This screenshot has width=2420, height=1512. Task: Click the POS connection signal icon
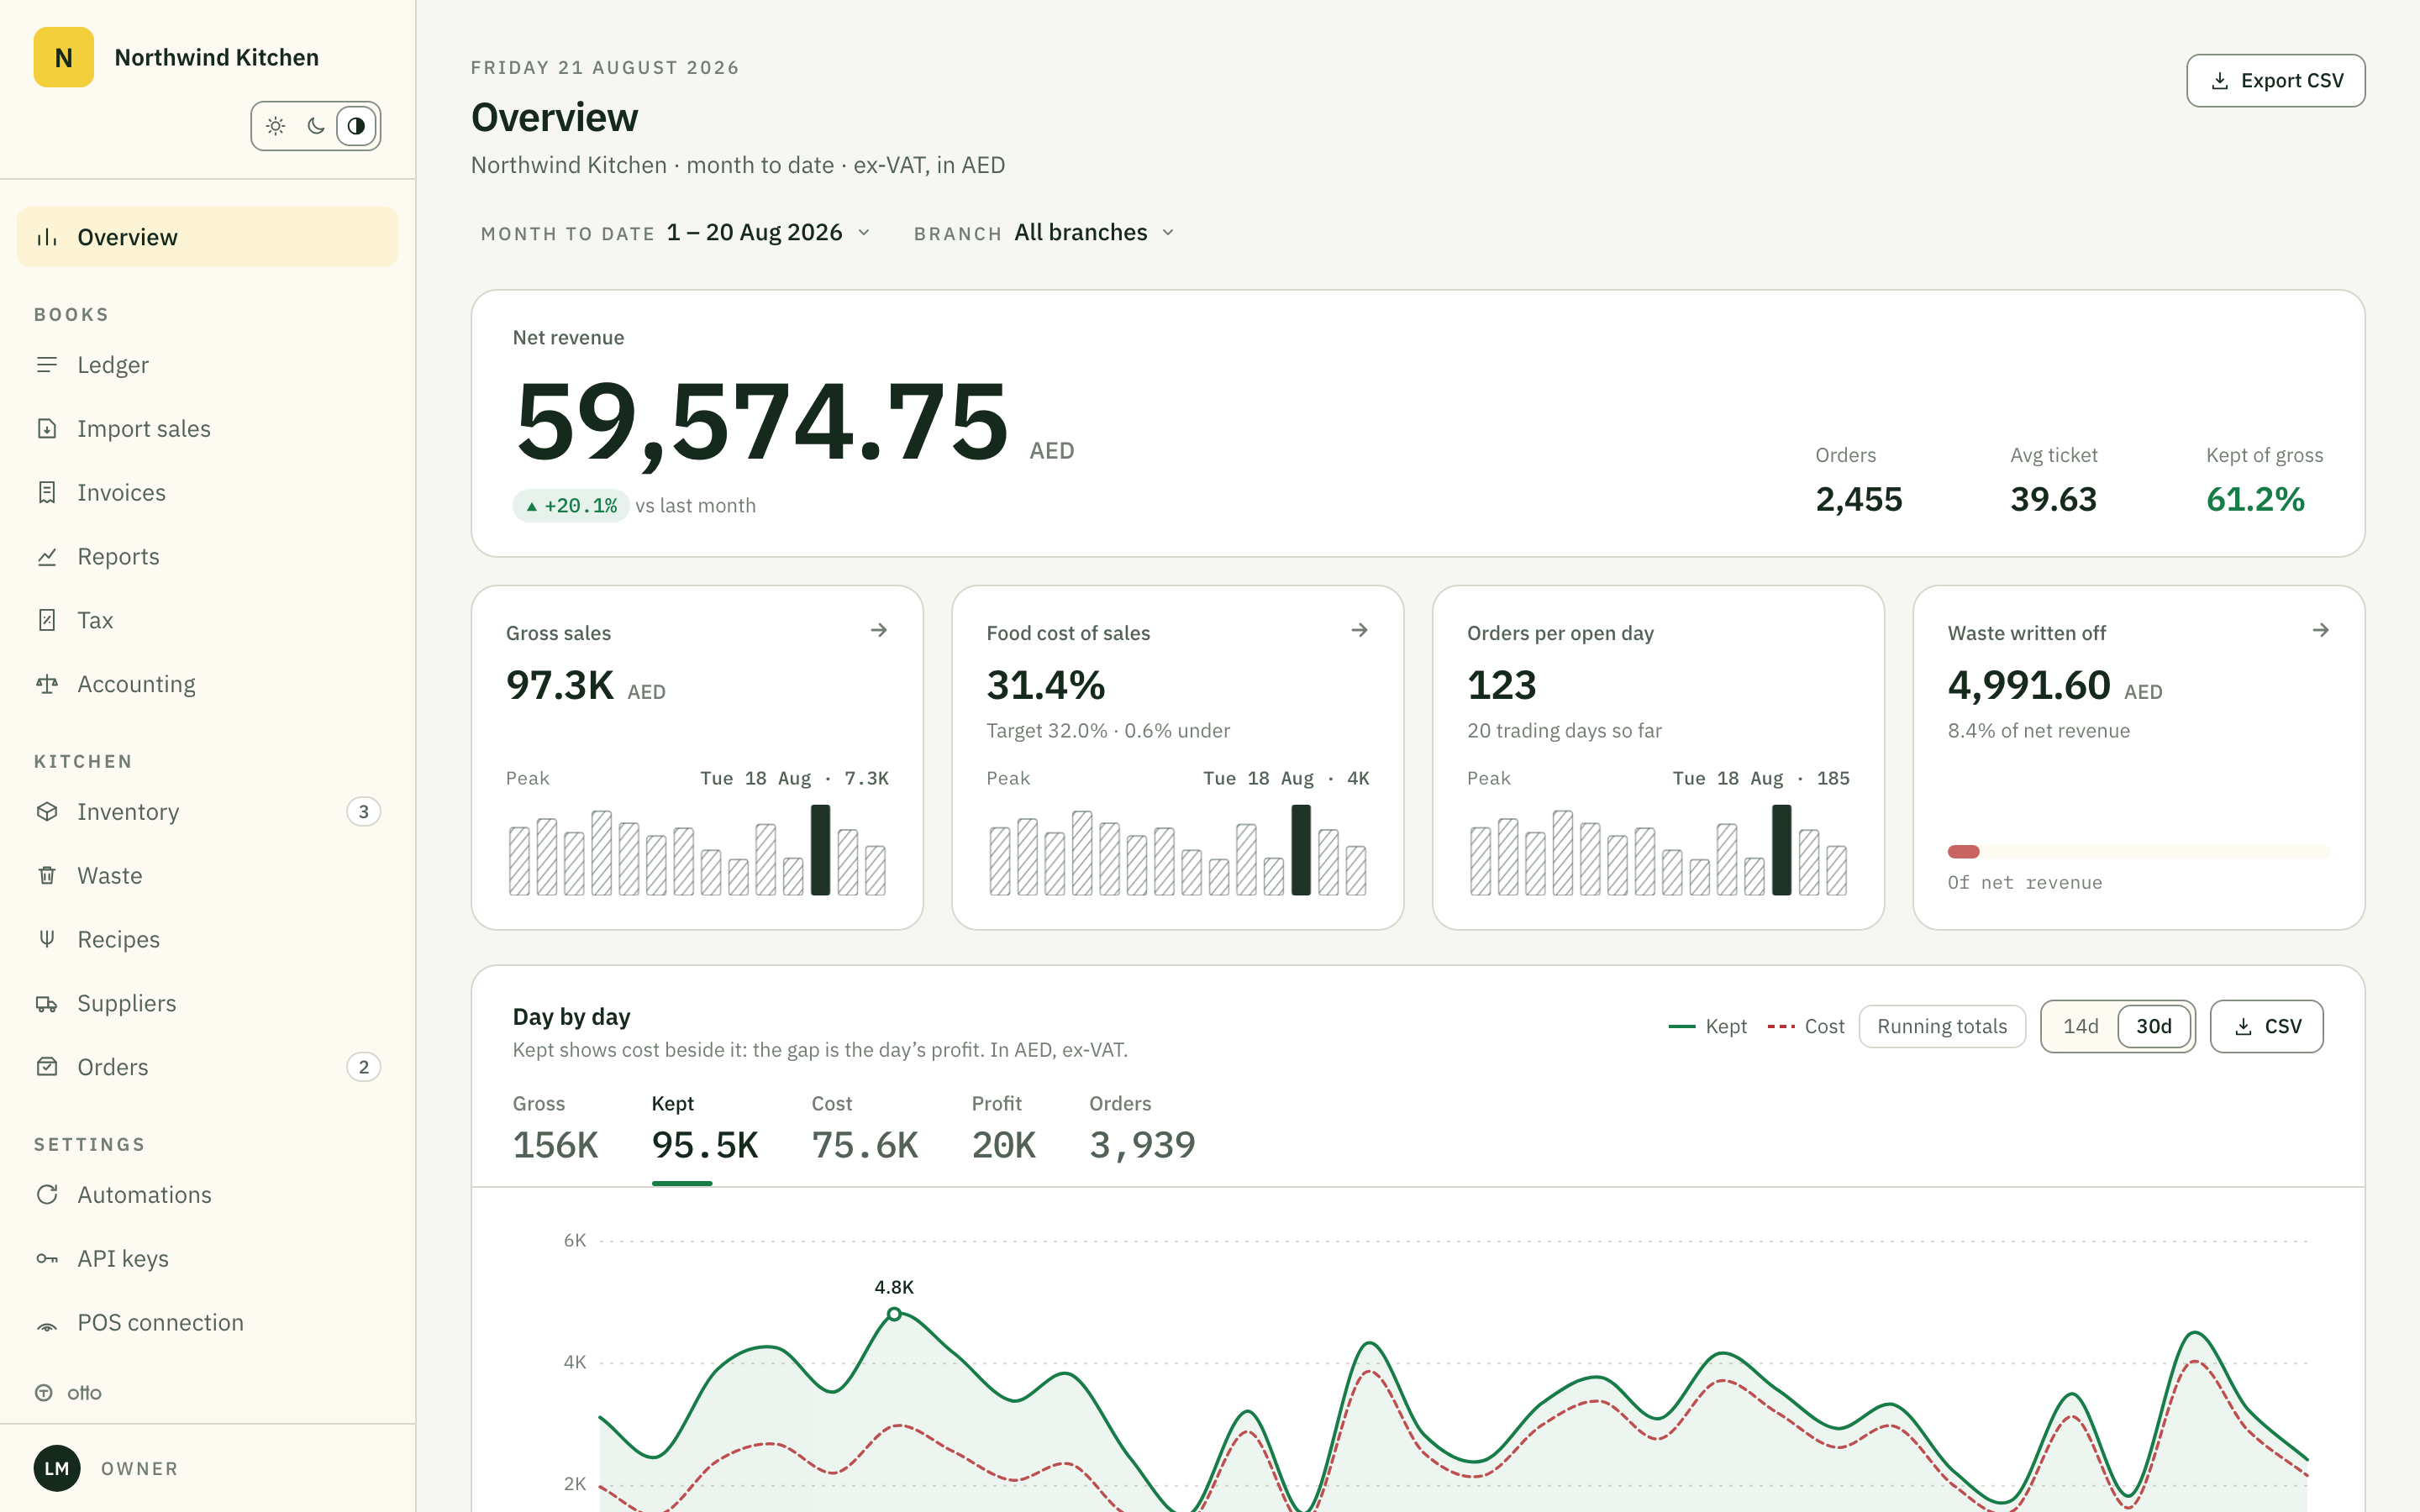(47, 1323)
